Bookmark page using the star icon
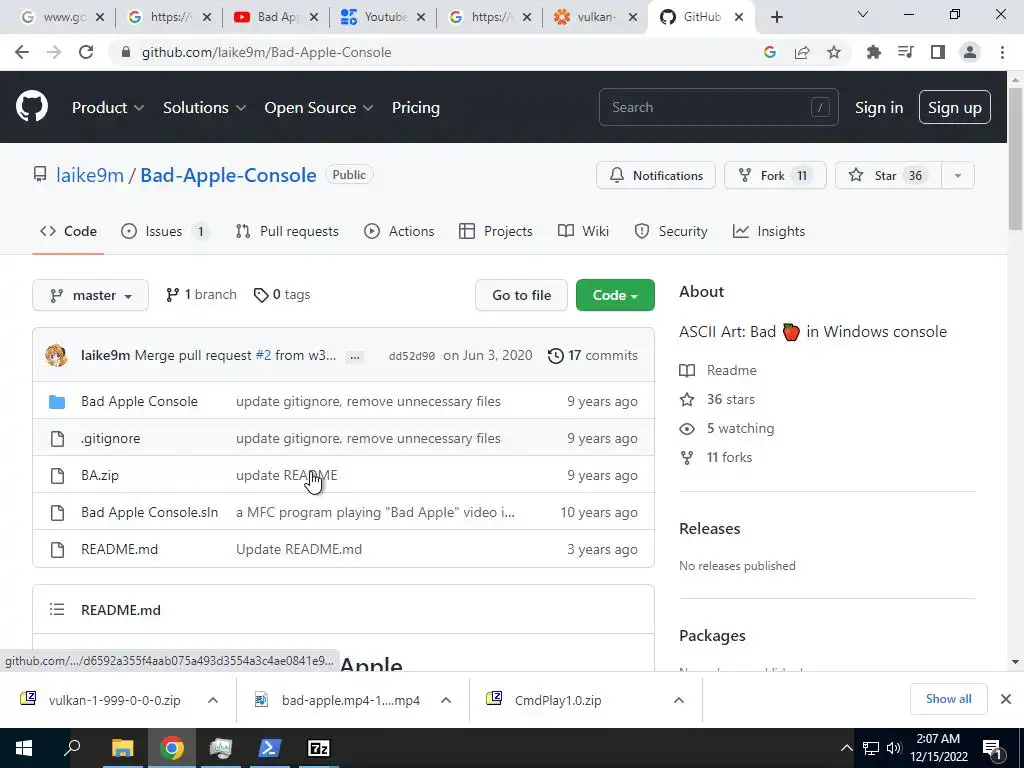The image size is (1024, 768). [x=834, y=52]
